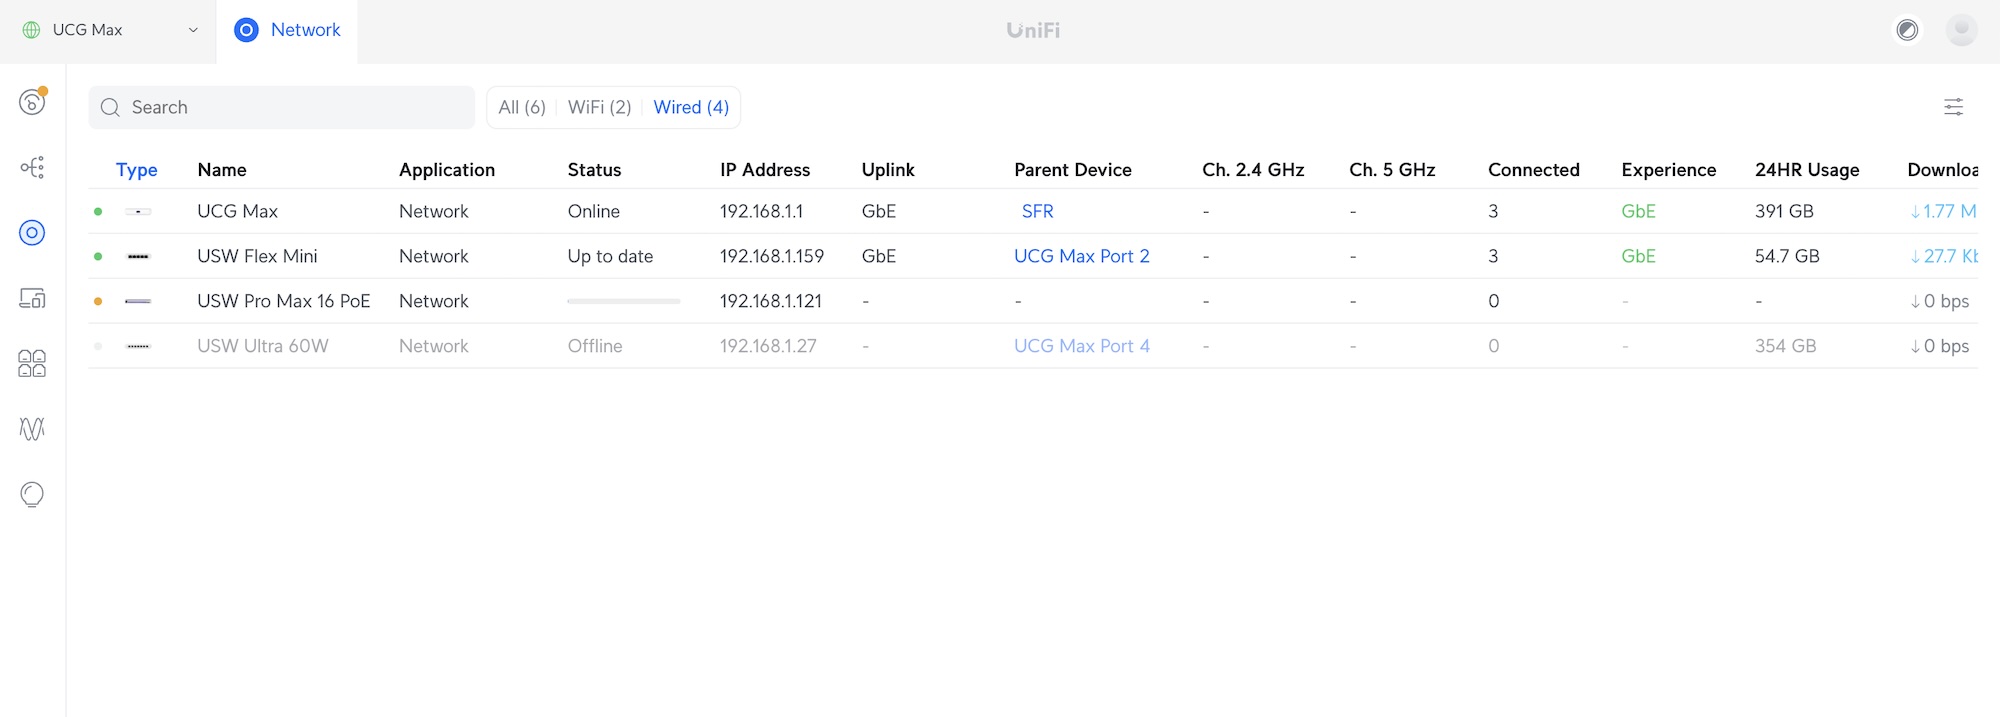The image size is (2000, 717).
Task: Sort by the Name column header
Action: coord(222,170)
